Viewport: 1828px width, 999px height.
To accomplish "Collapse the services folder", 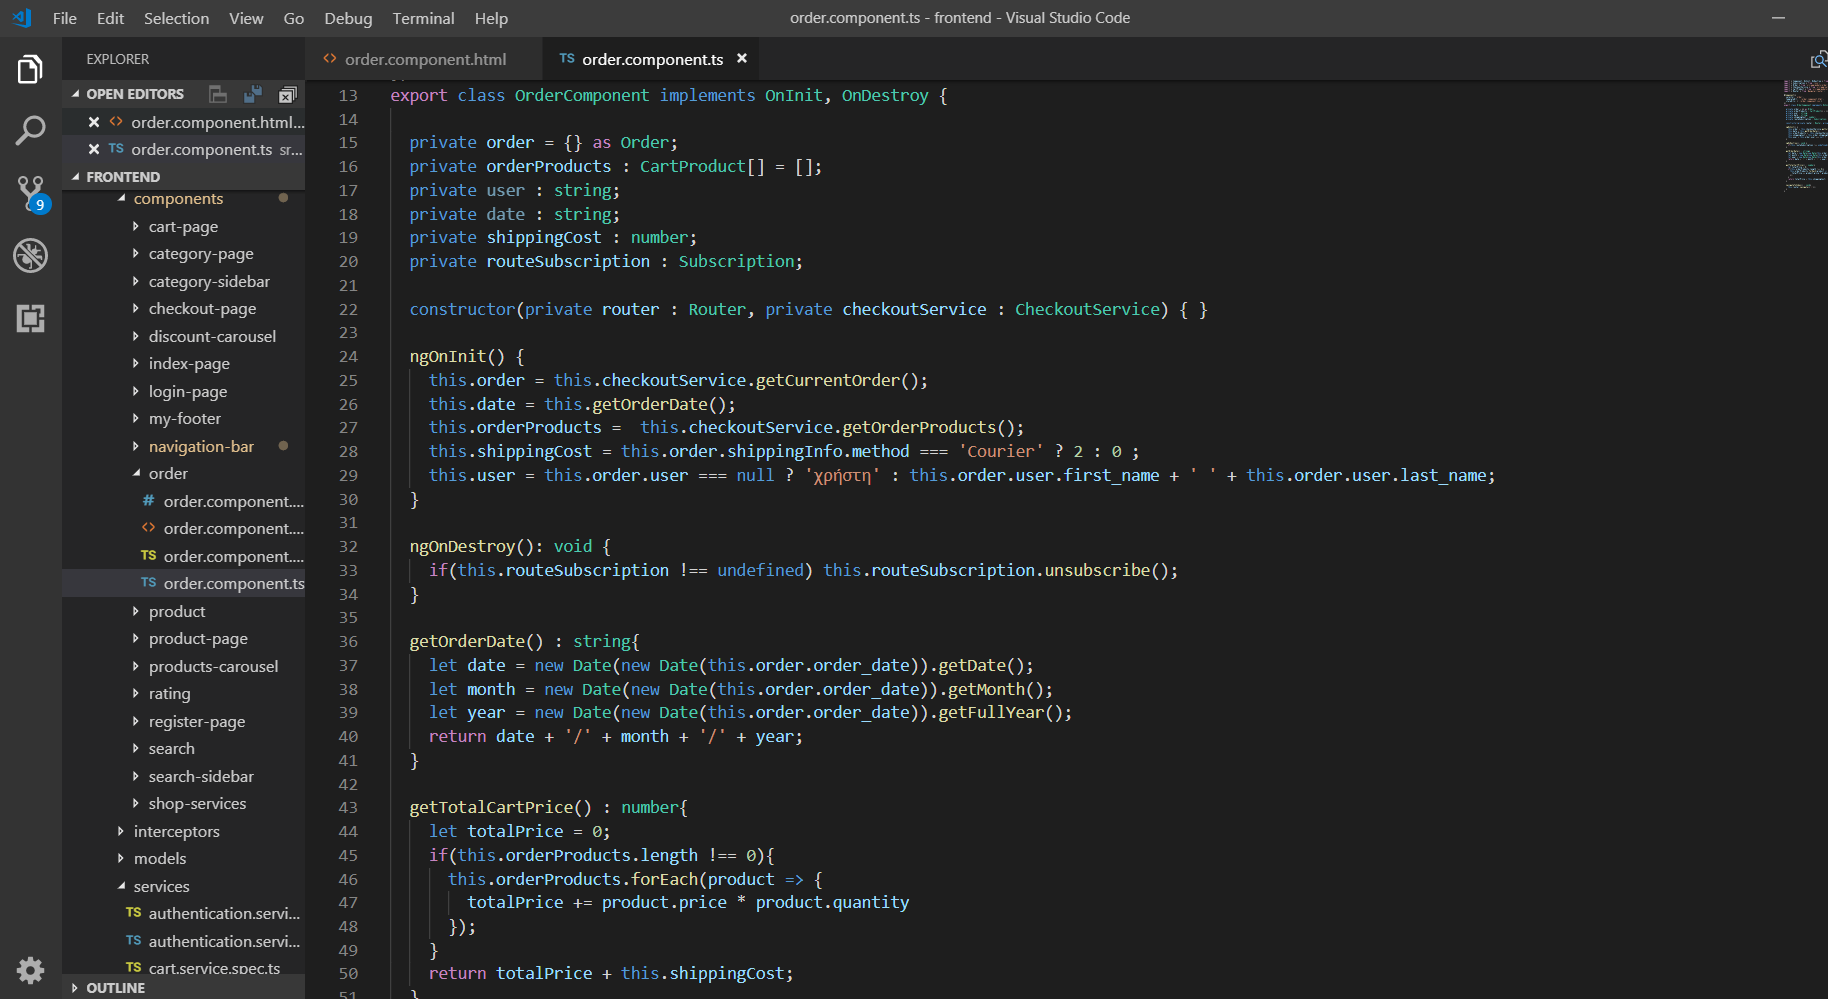I will click(183, 887).
